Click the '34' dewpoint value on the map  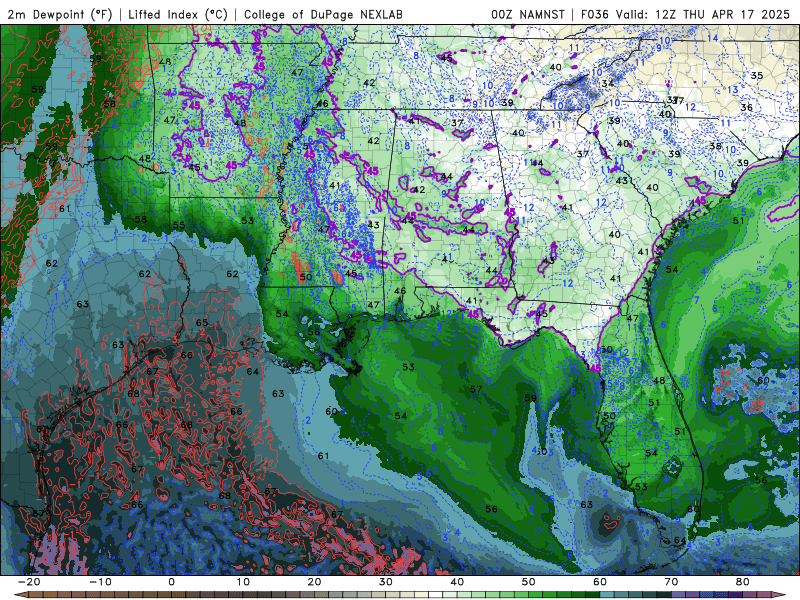(x=608, y=84)
